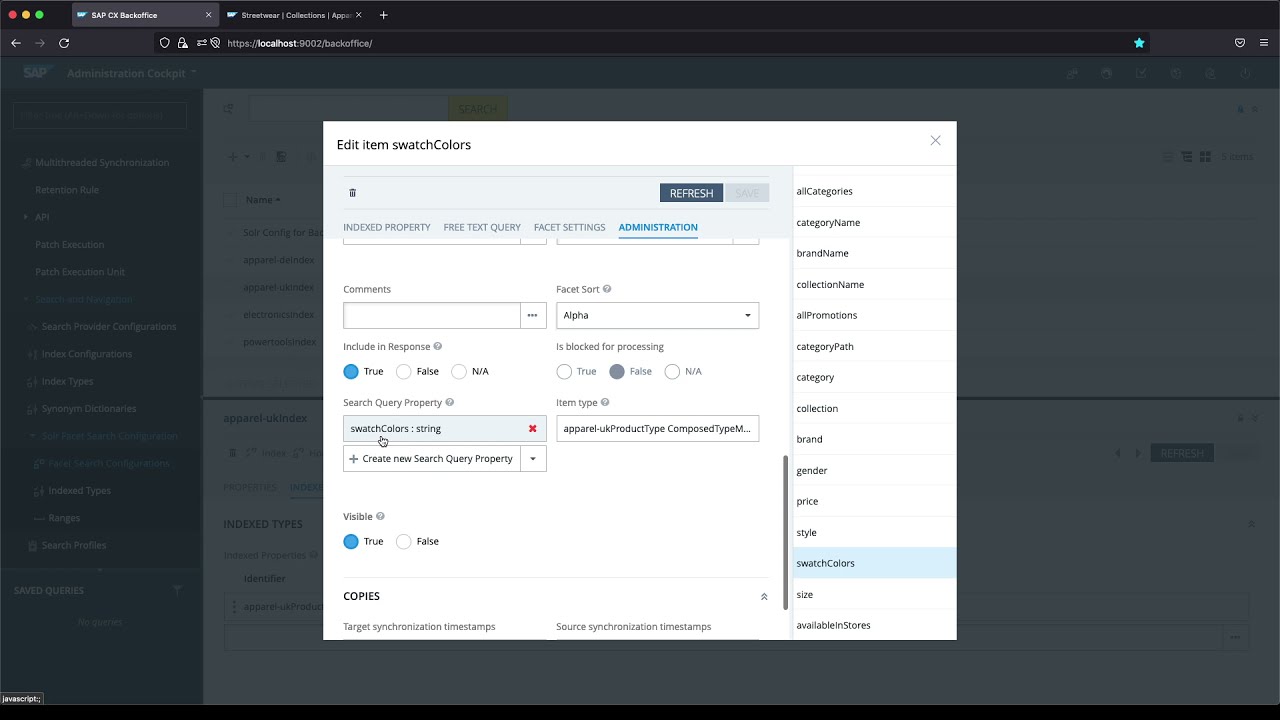
Task: Select size in property list
Action: (874, 594)
